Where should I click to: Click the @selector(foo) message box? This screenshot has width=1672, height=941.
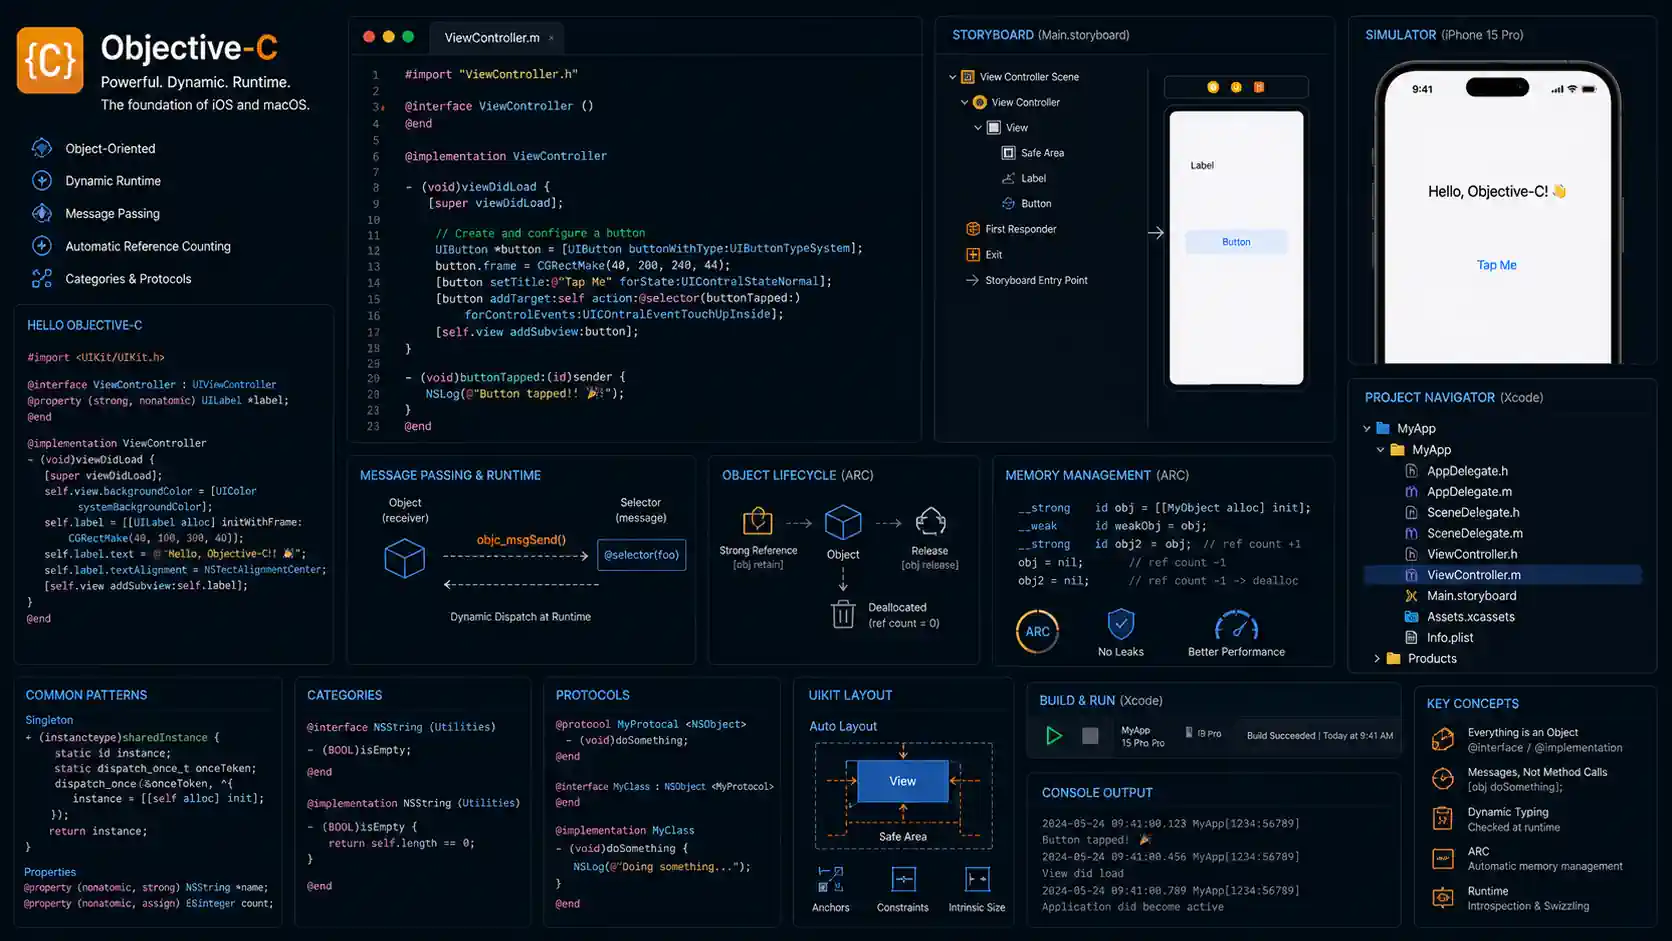coord(641,555)
